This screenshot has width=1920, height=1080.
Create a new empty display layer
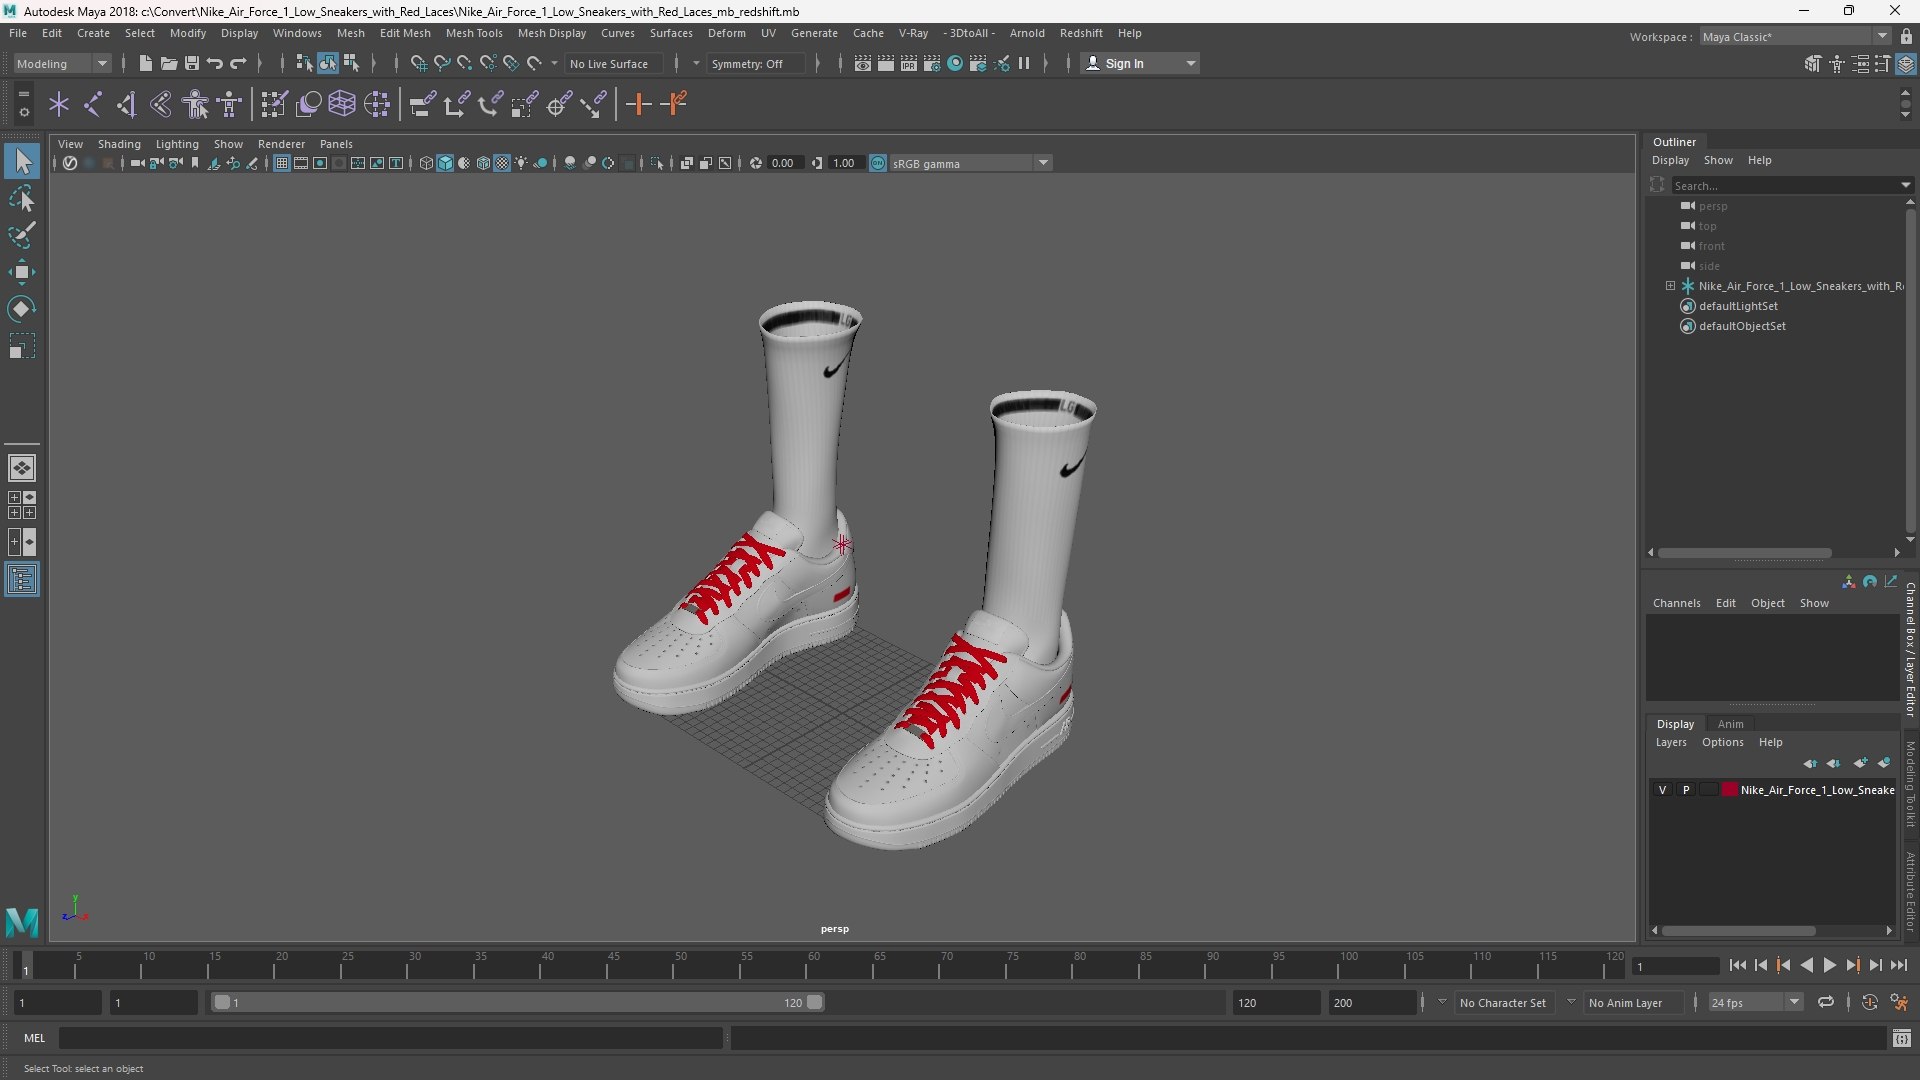(x=1860, y=763)
